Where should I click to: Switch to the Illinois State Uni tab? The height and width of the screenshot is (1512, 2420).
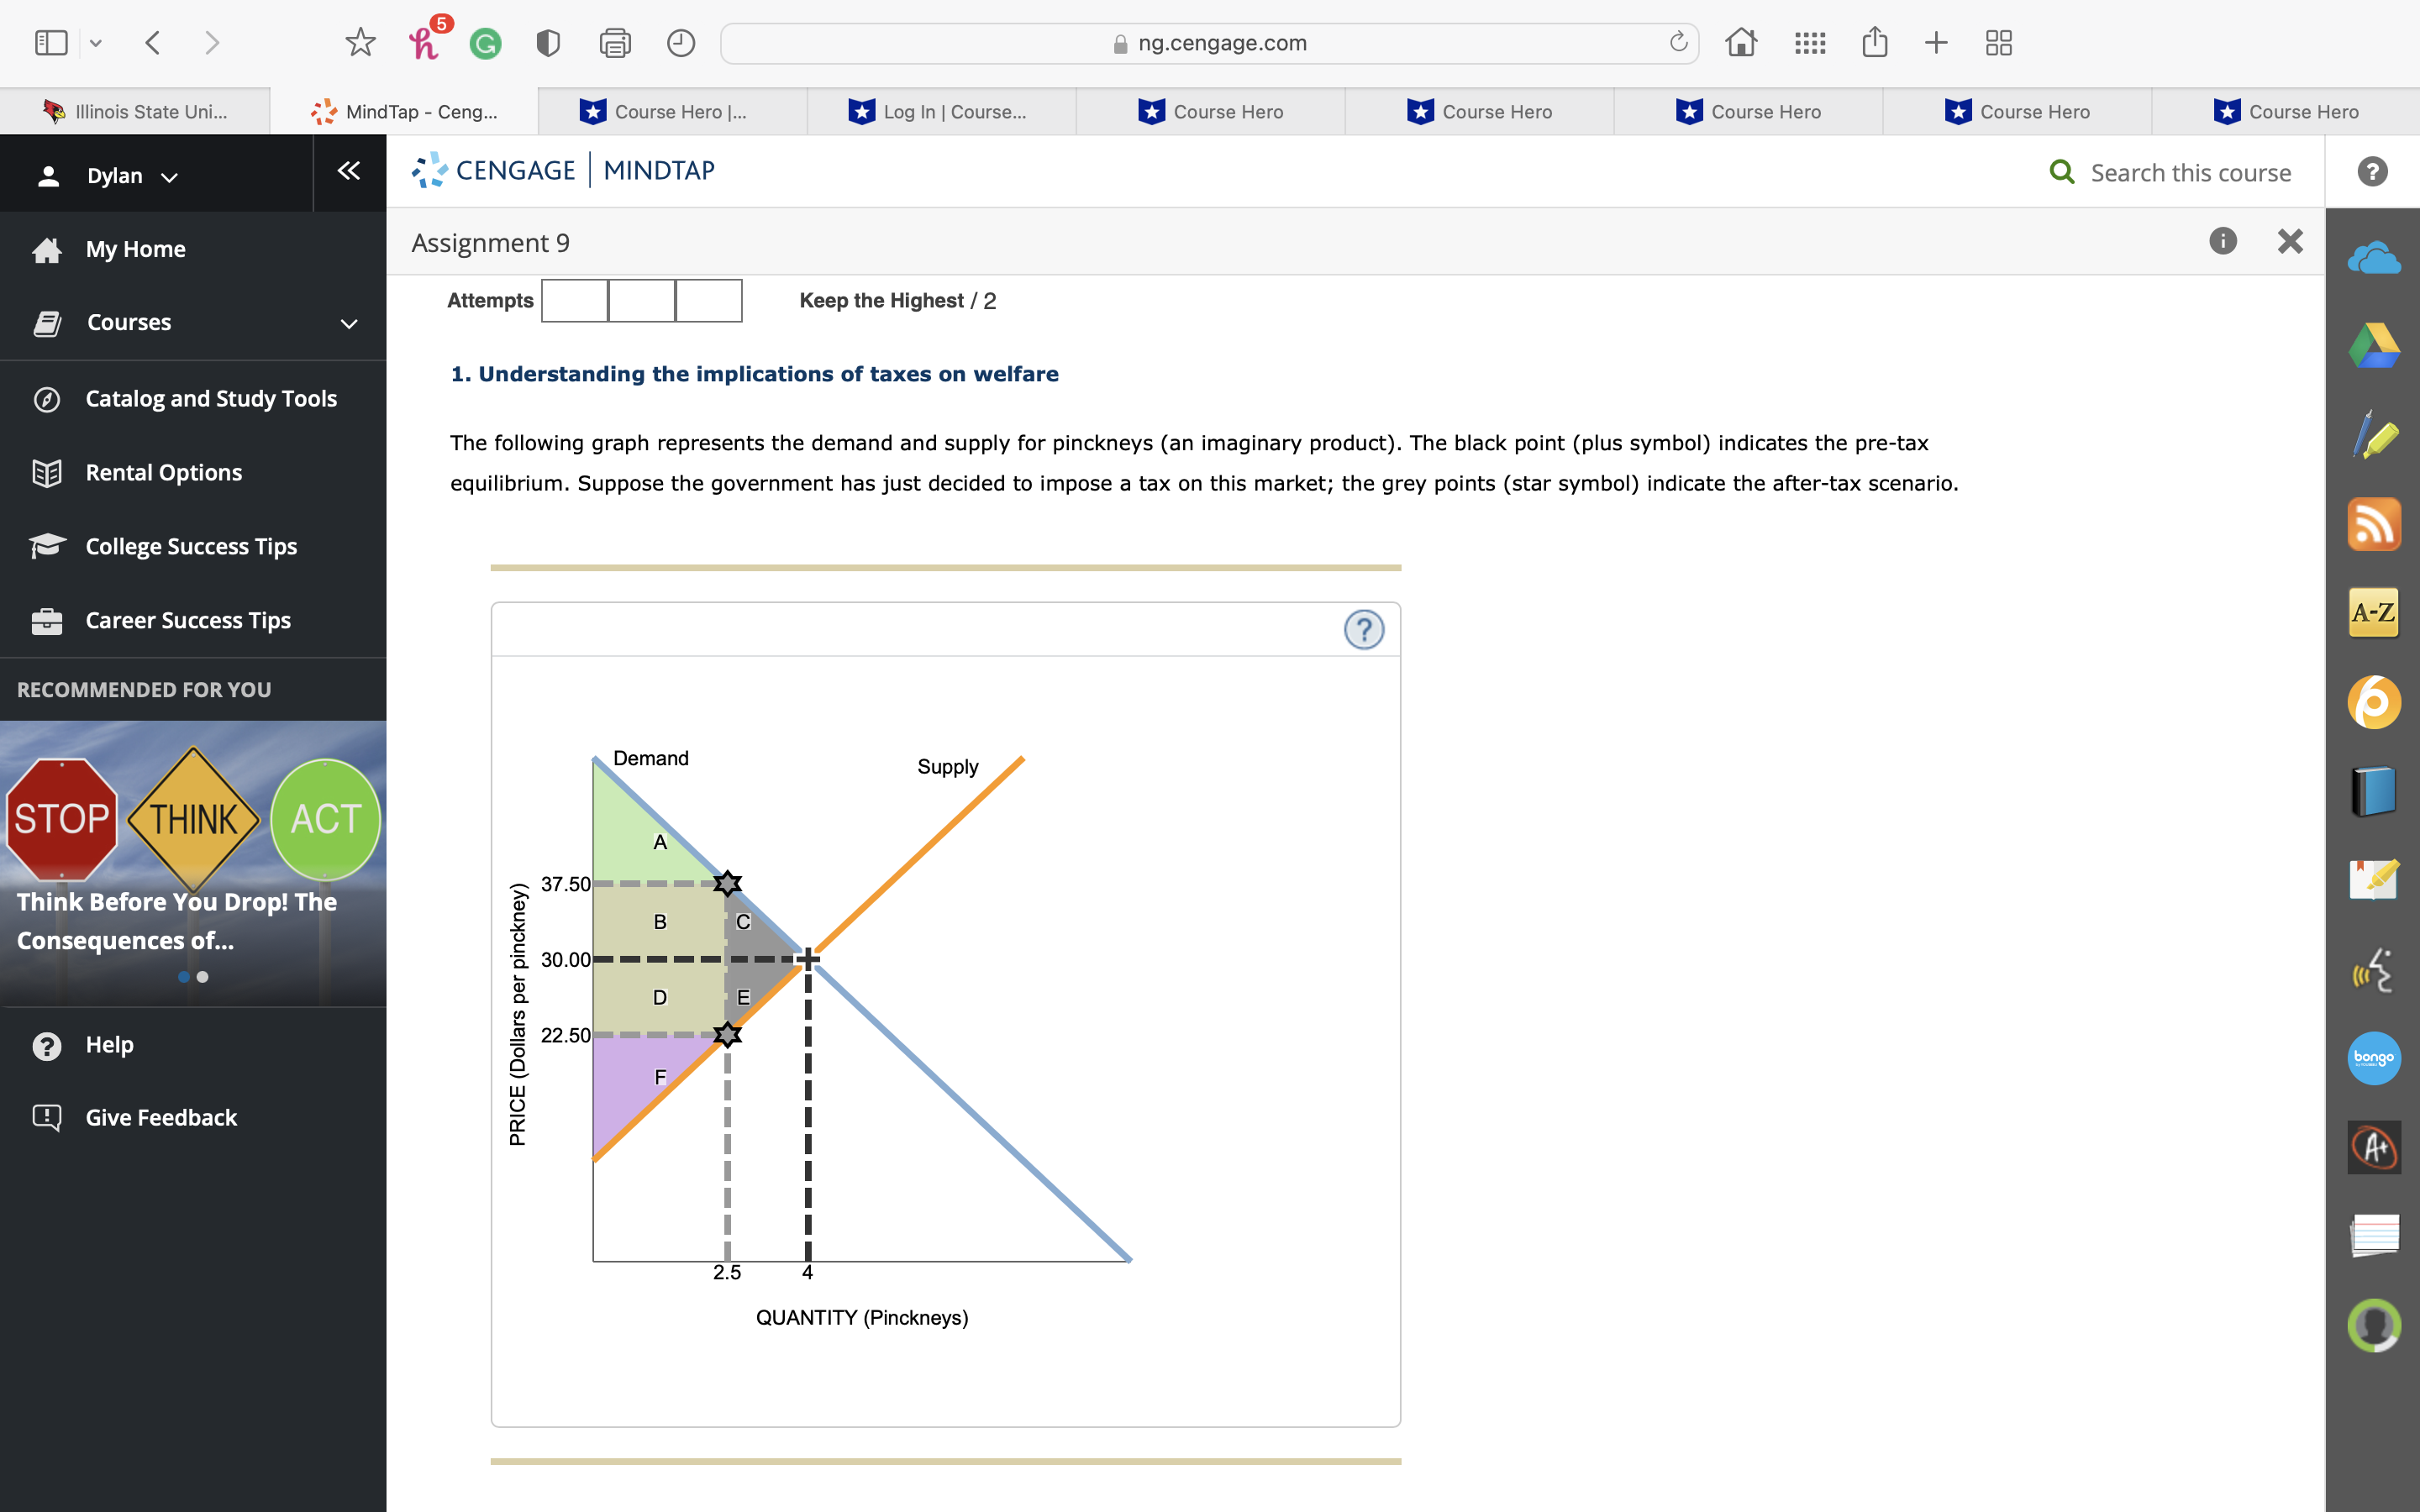tap(135, 112)
